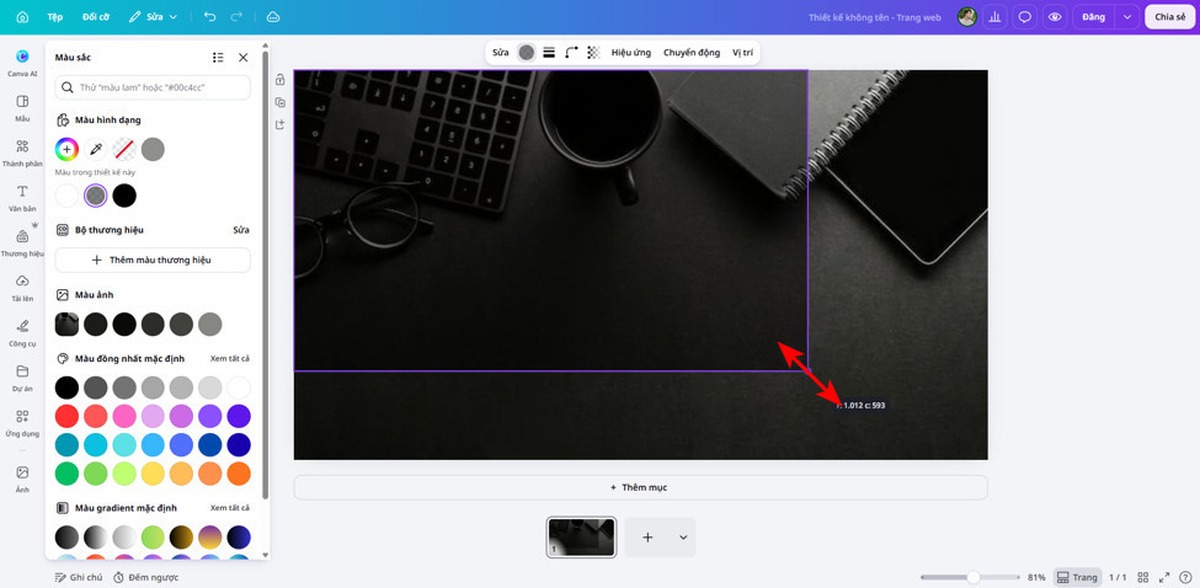Open chevron beside add page button
The image size is (1200, 588).
[x=683, y=537]
